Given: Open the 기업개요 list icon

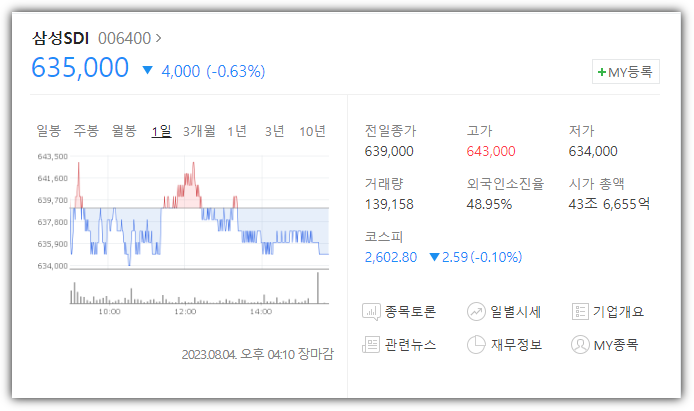Looking at the screenshot, I should pos(580,311).
